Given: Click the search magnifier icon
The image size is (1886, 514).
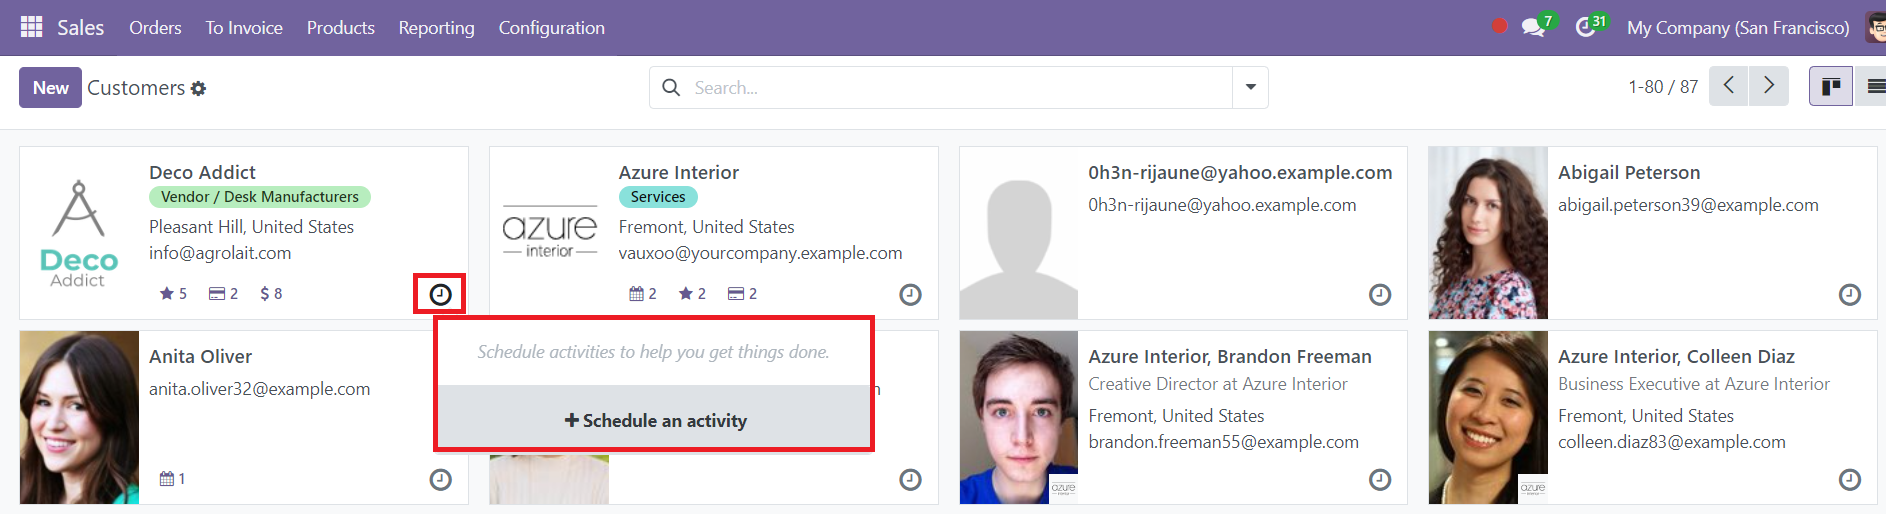Looking at the screenshot, I should (x=671, y=88).
